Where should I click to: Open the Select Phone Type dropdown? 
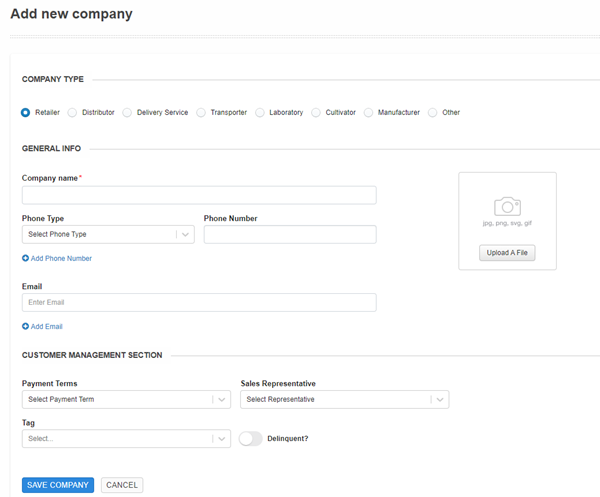(108, 234)
